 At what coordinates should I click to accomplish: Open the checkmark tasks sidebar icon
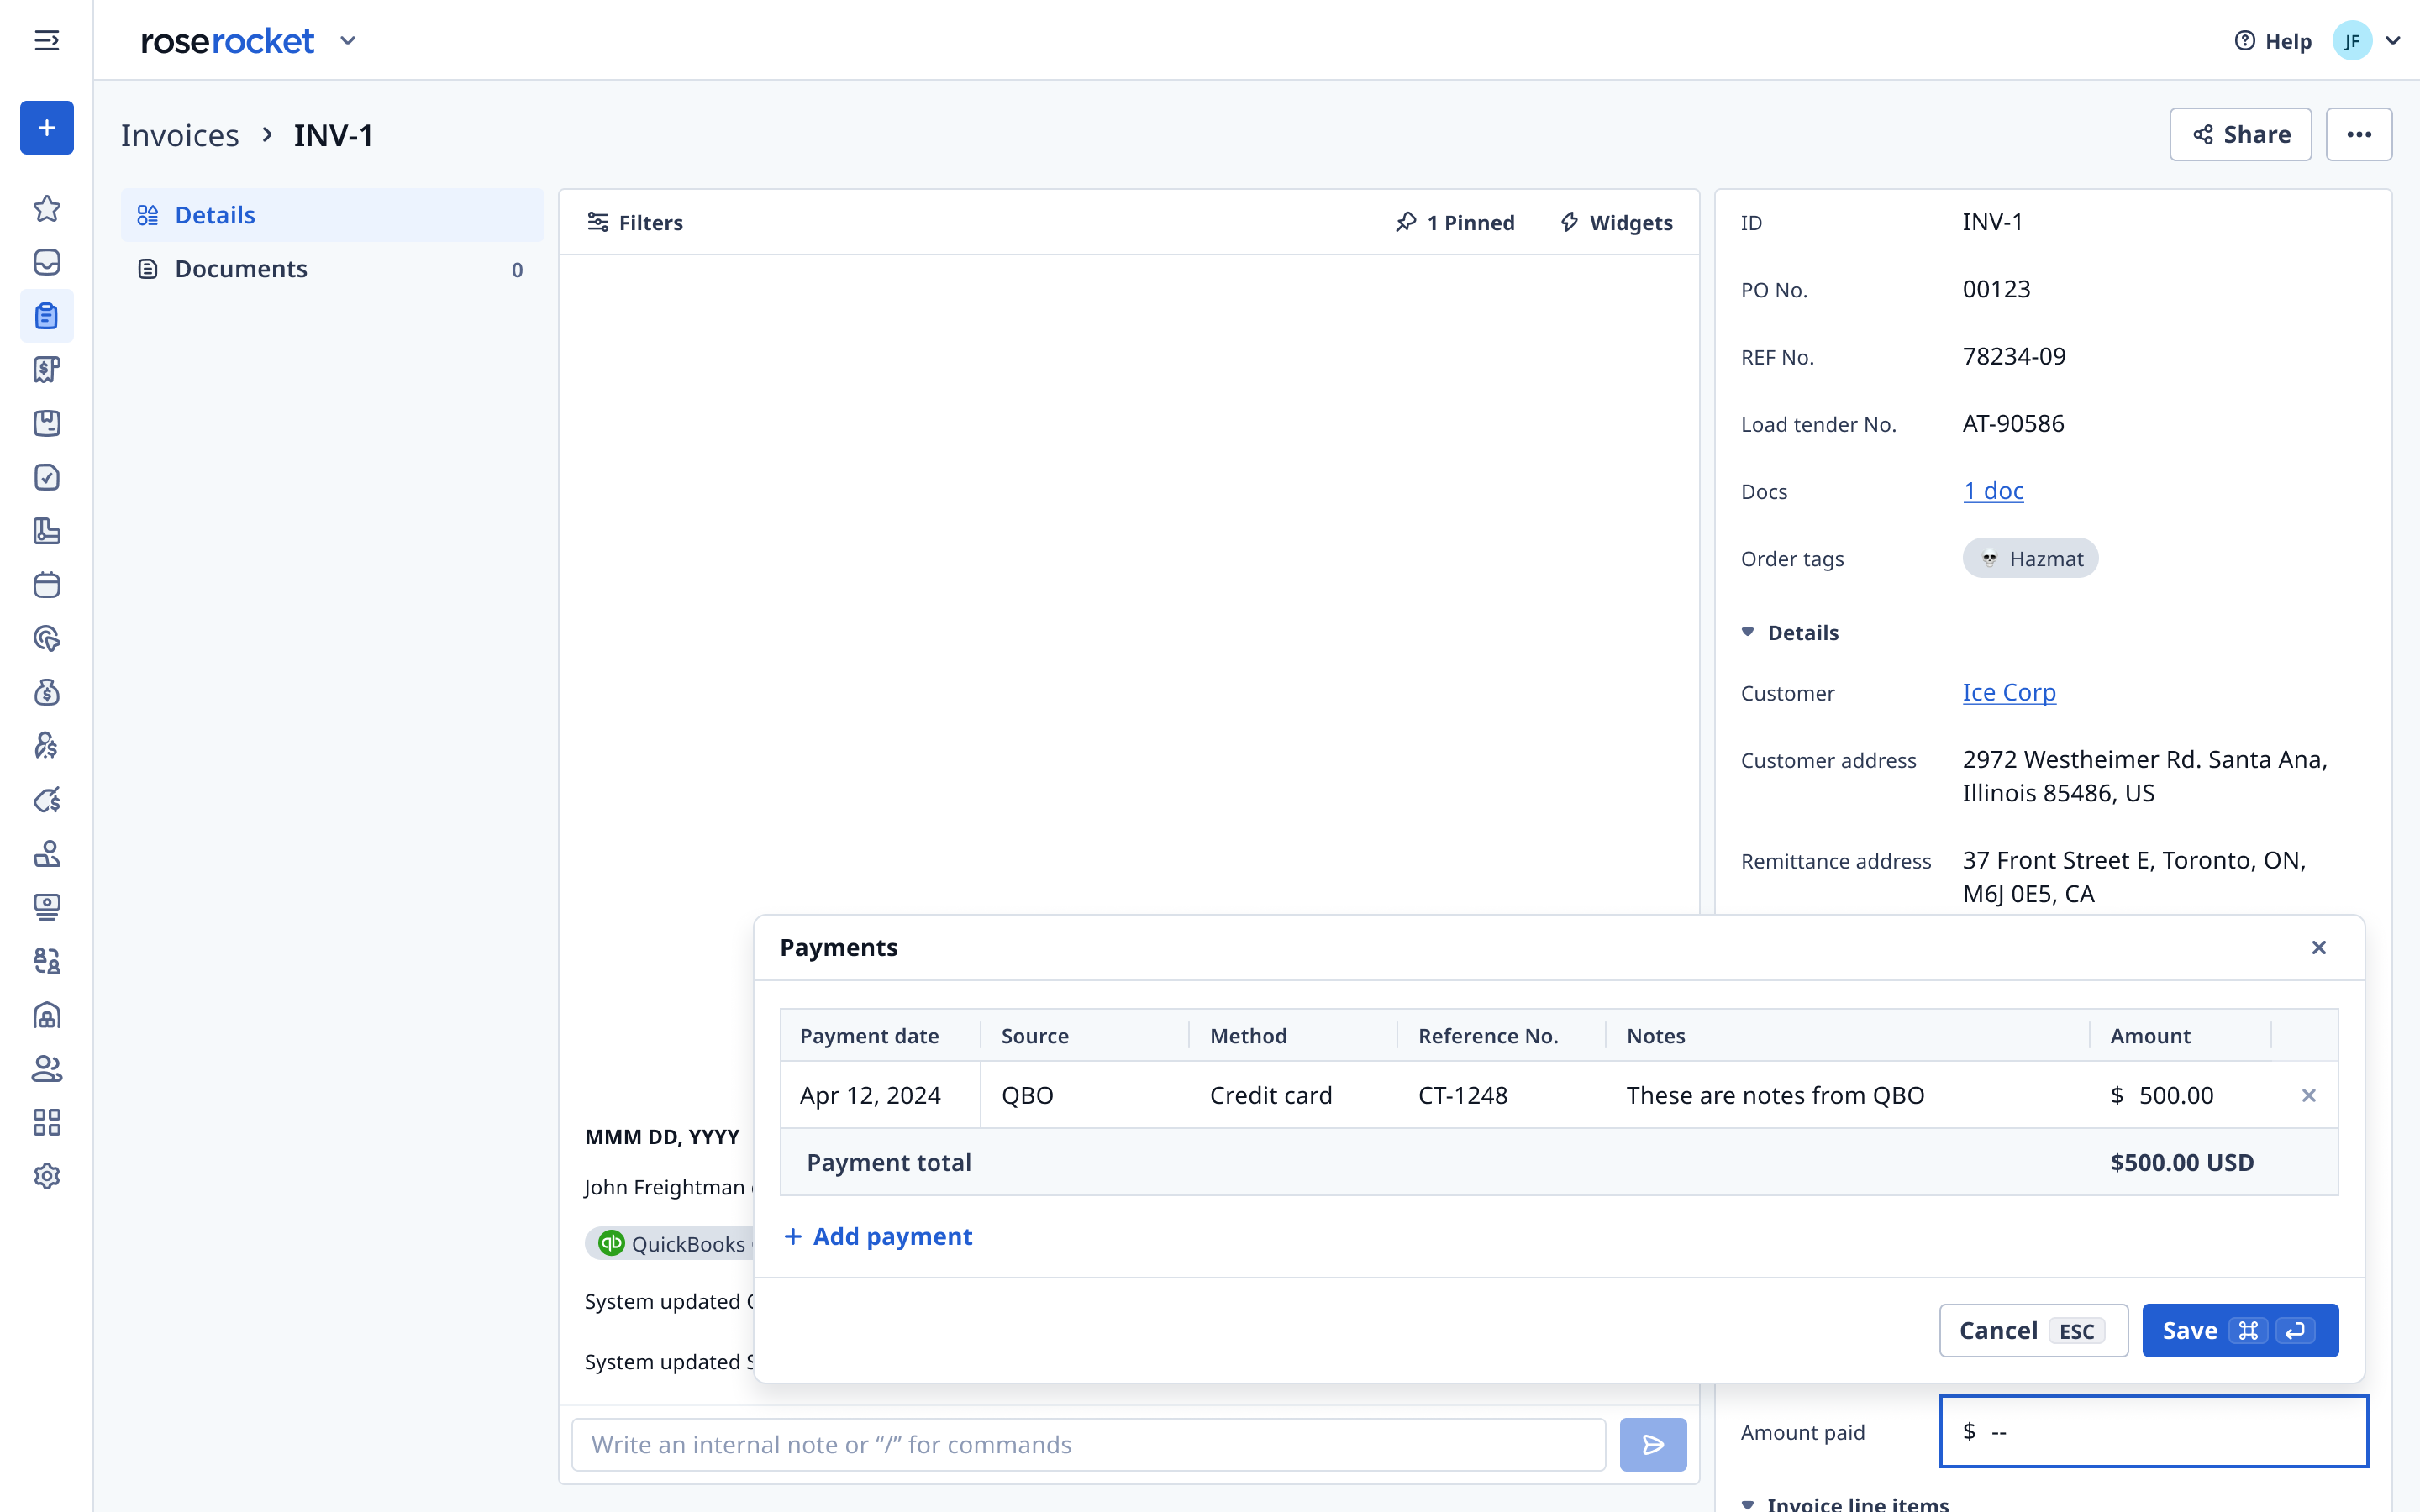[47, 477]
